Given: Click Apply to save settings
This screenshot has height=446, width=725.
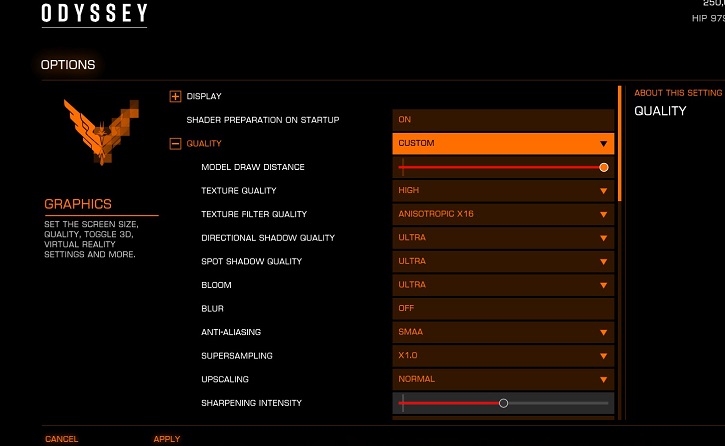Looking at the screenshot, I should (167, 439).
